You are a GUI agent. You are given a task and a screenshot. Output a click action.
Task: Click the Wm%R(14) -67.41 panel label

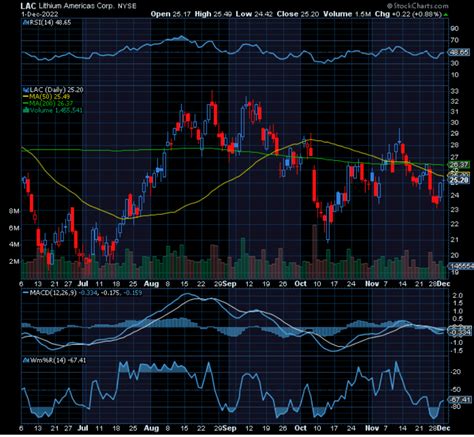(58, 360)
